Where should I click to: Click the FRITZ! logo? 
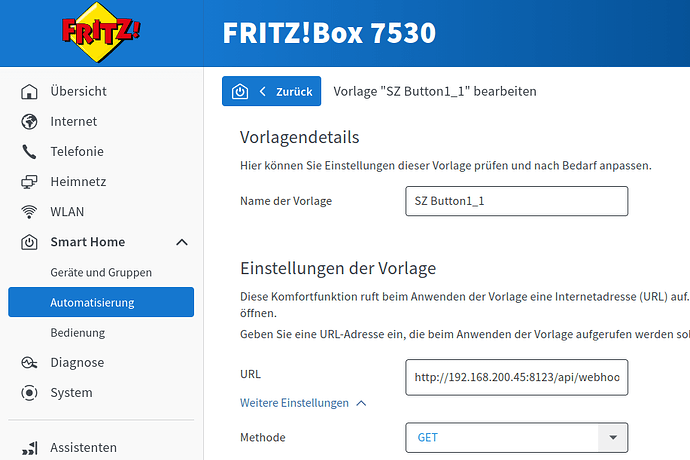[x=101, y=32]
